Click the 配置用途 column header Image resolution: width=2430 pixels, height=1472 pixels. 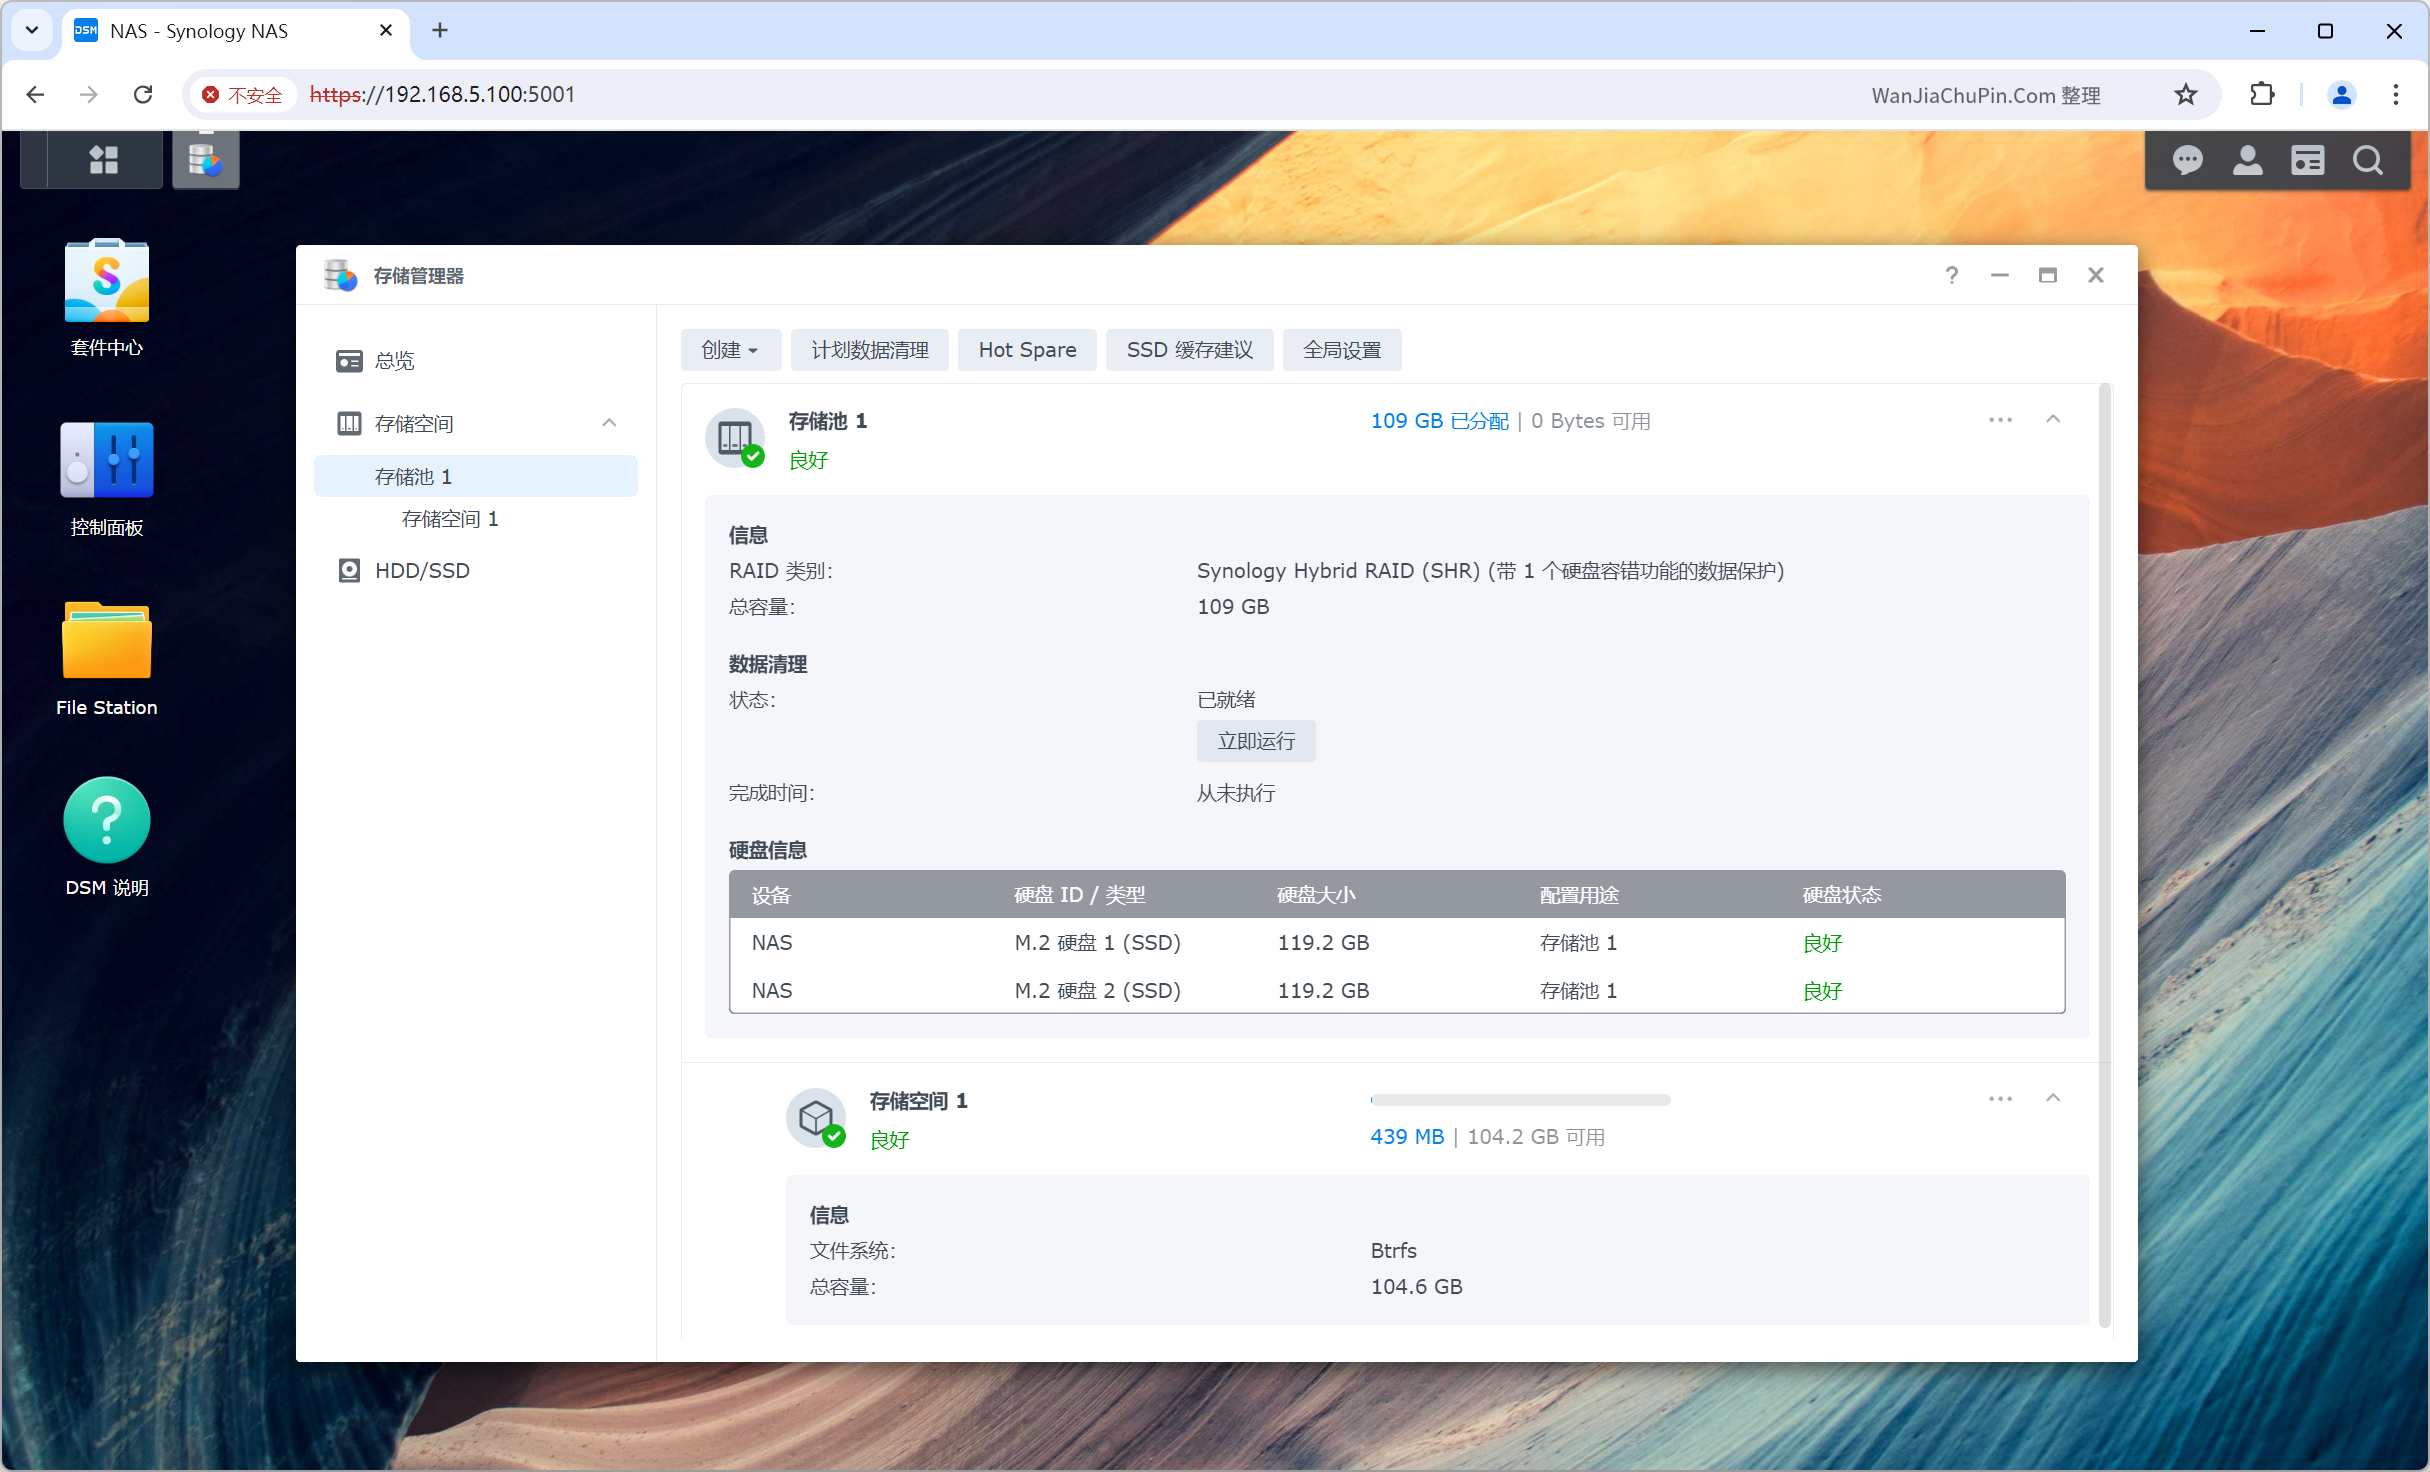(1579, 895)
